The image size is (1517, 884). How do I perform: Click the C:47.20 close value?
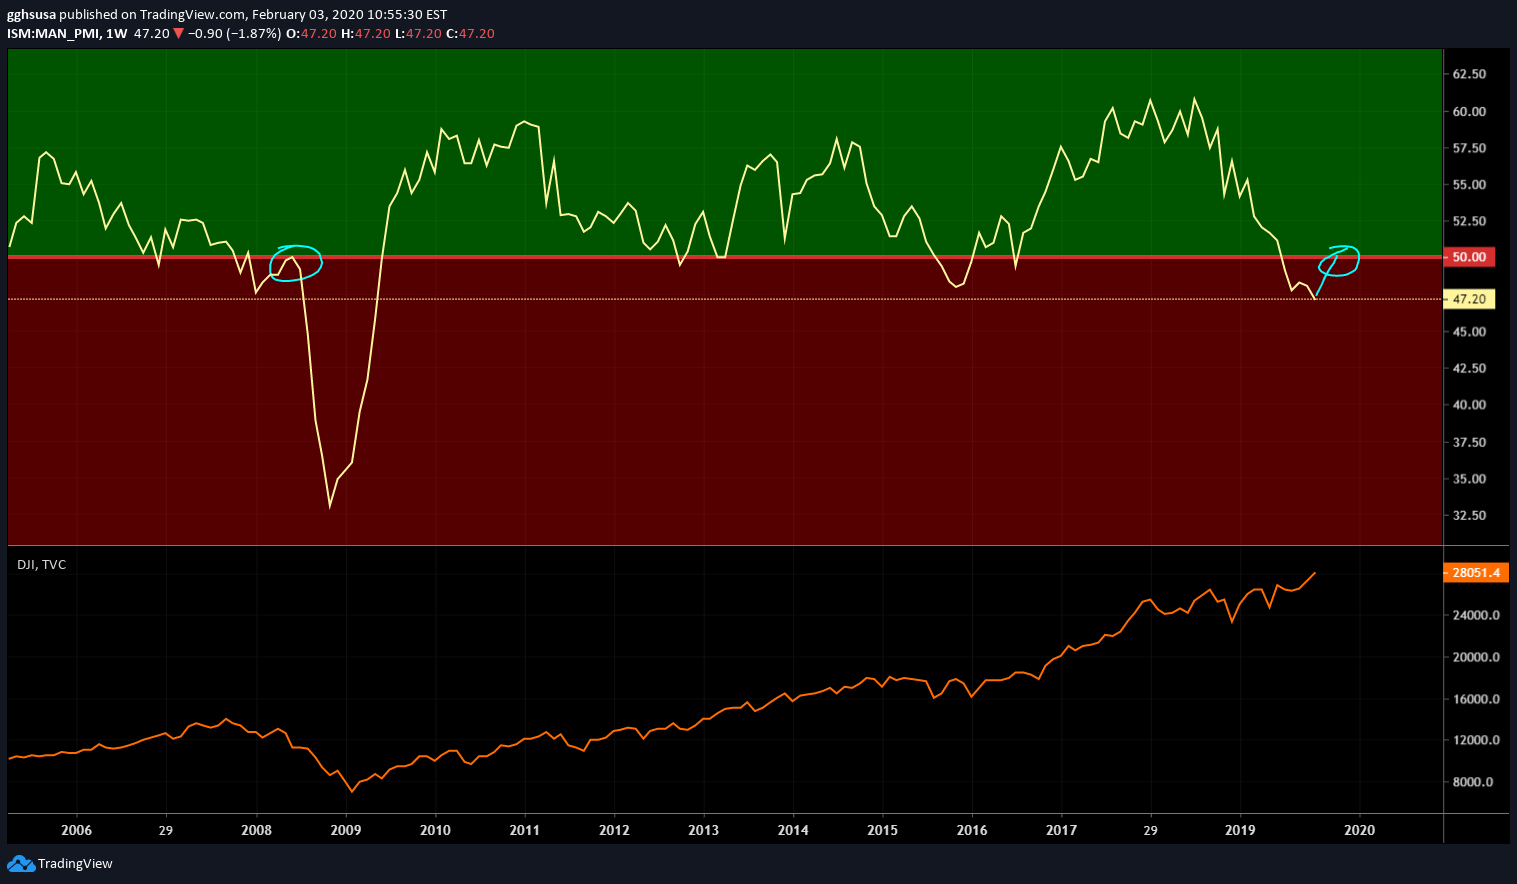pyautogui.click(x=470, y=33)
